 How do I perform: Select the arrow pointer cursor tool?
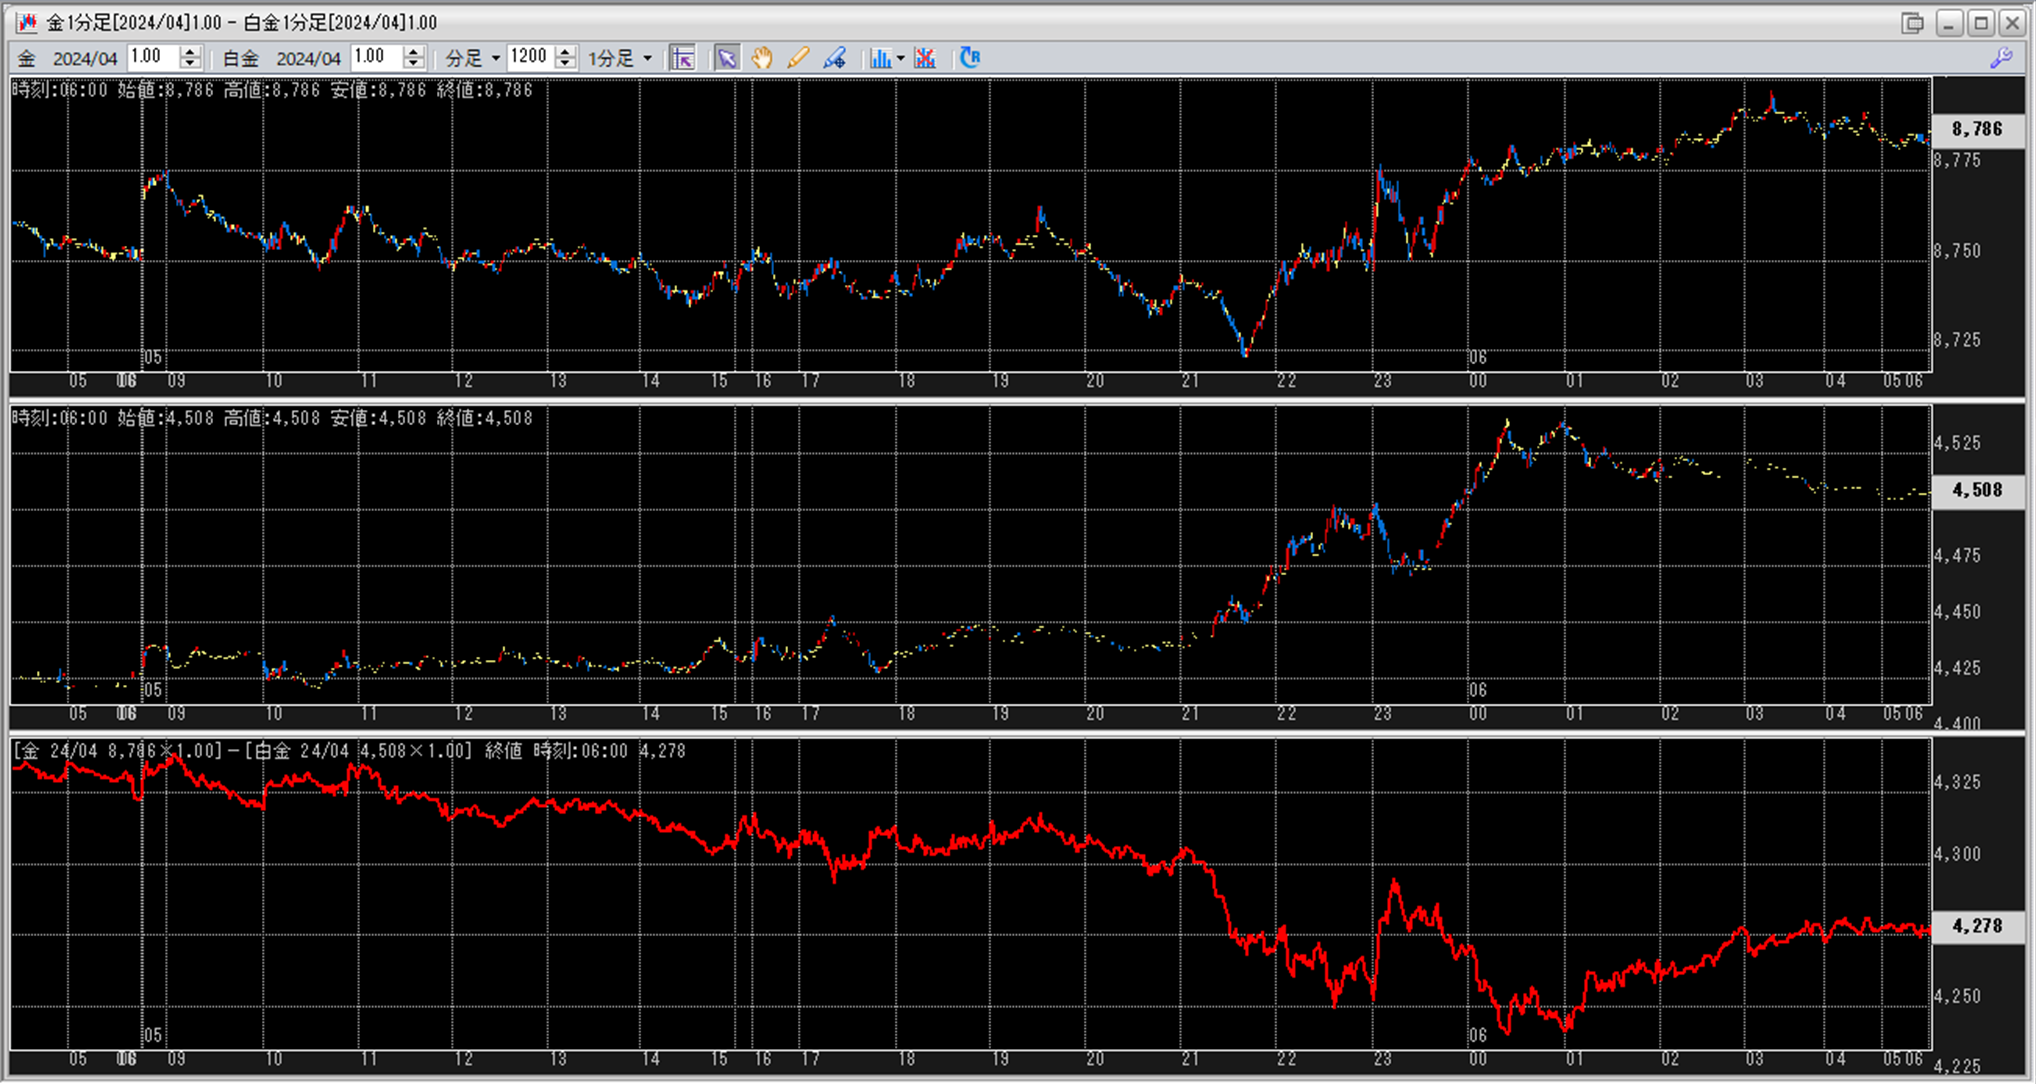726,58
